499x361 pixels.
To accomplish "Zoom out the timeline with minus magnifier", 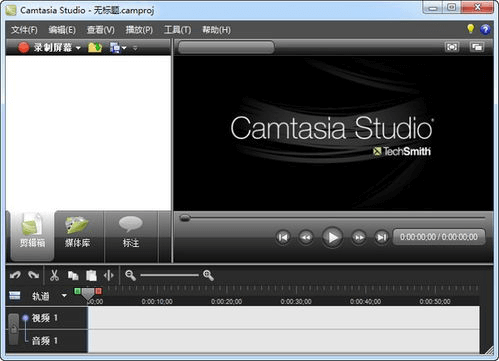I will [x=130, y=275].
